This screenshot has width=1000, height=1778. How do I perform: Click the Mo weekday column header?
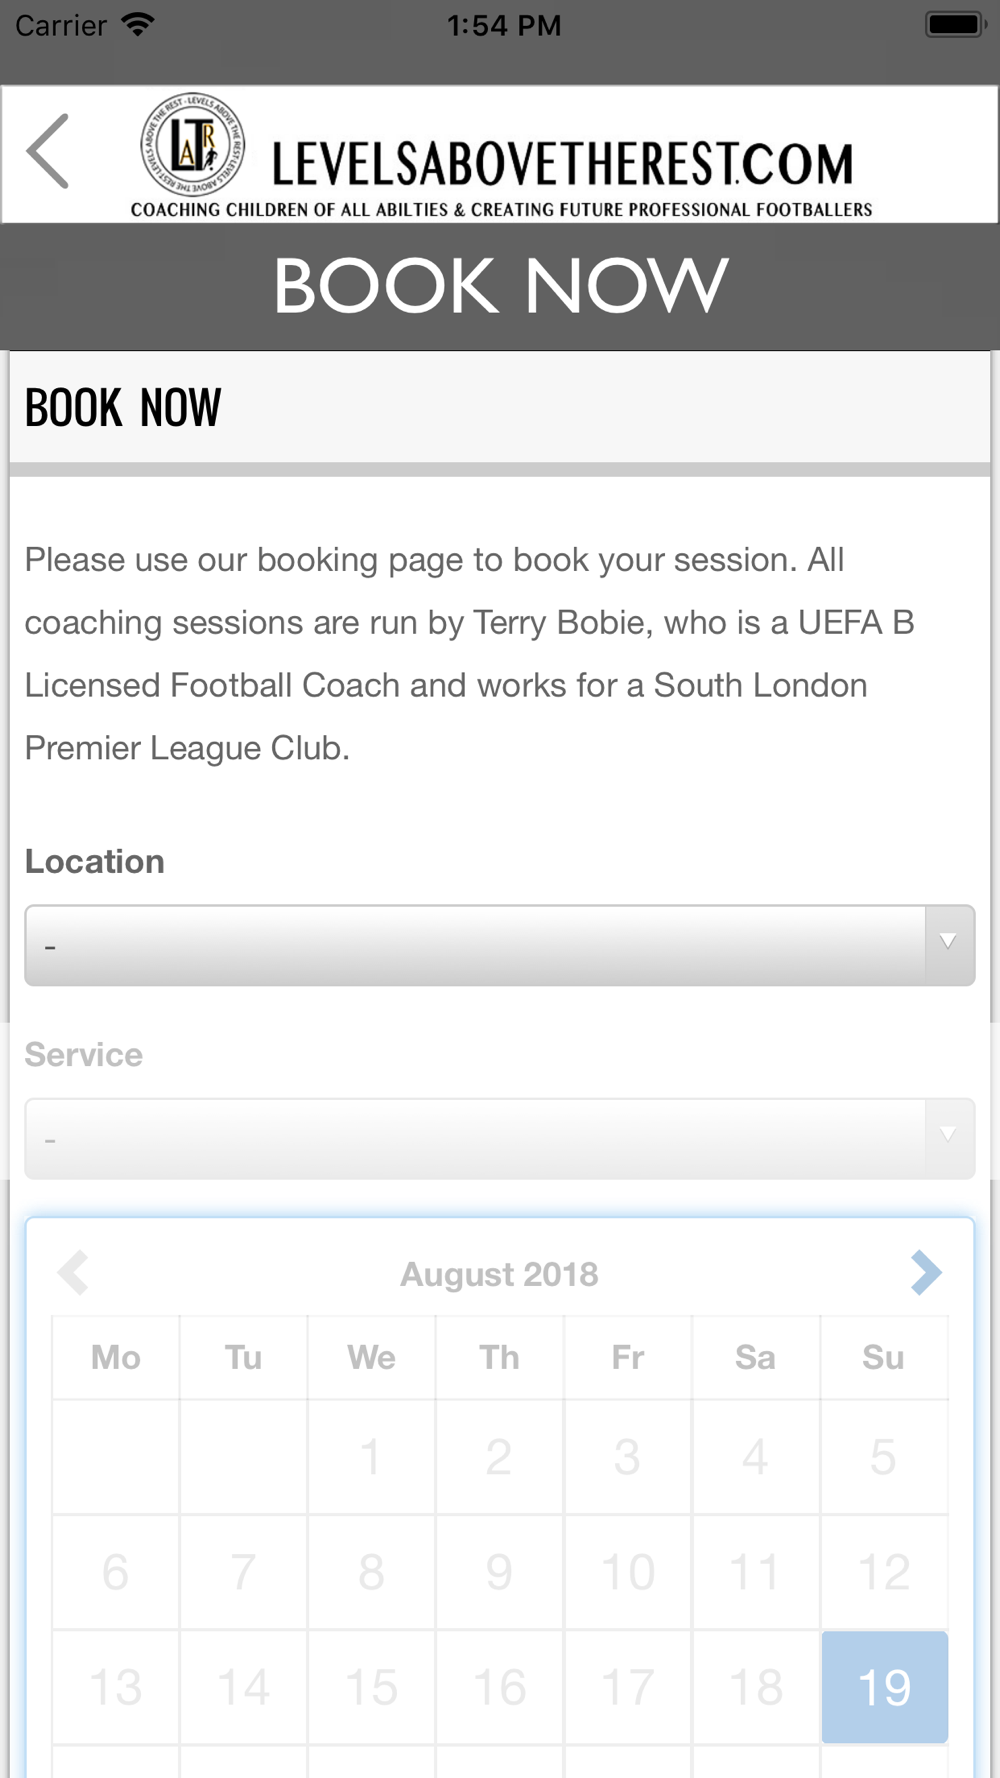pos(115,1357)
